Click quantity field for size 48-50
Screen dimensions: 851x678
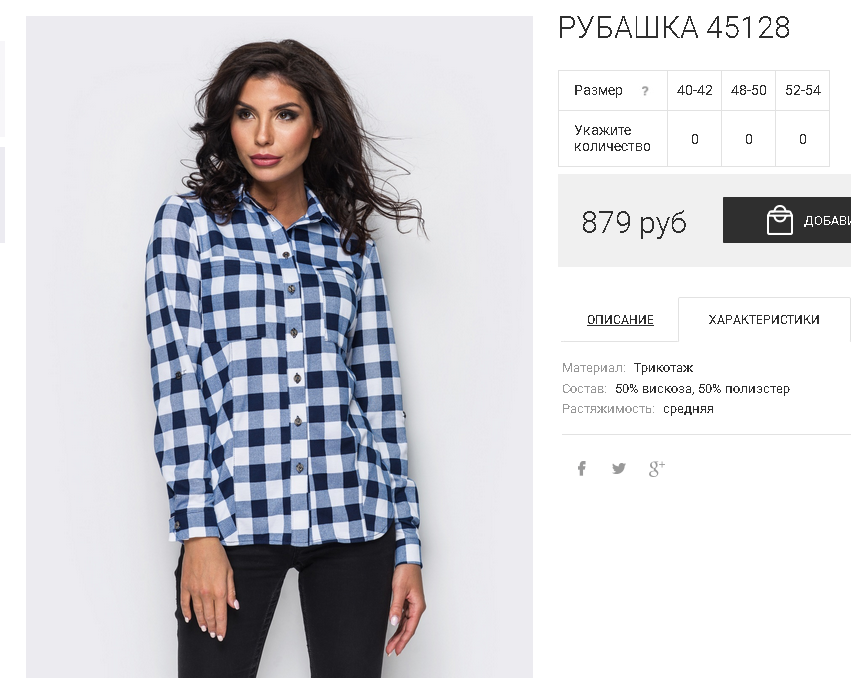[748, 139]
